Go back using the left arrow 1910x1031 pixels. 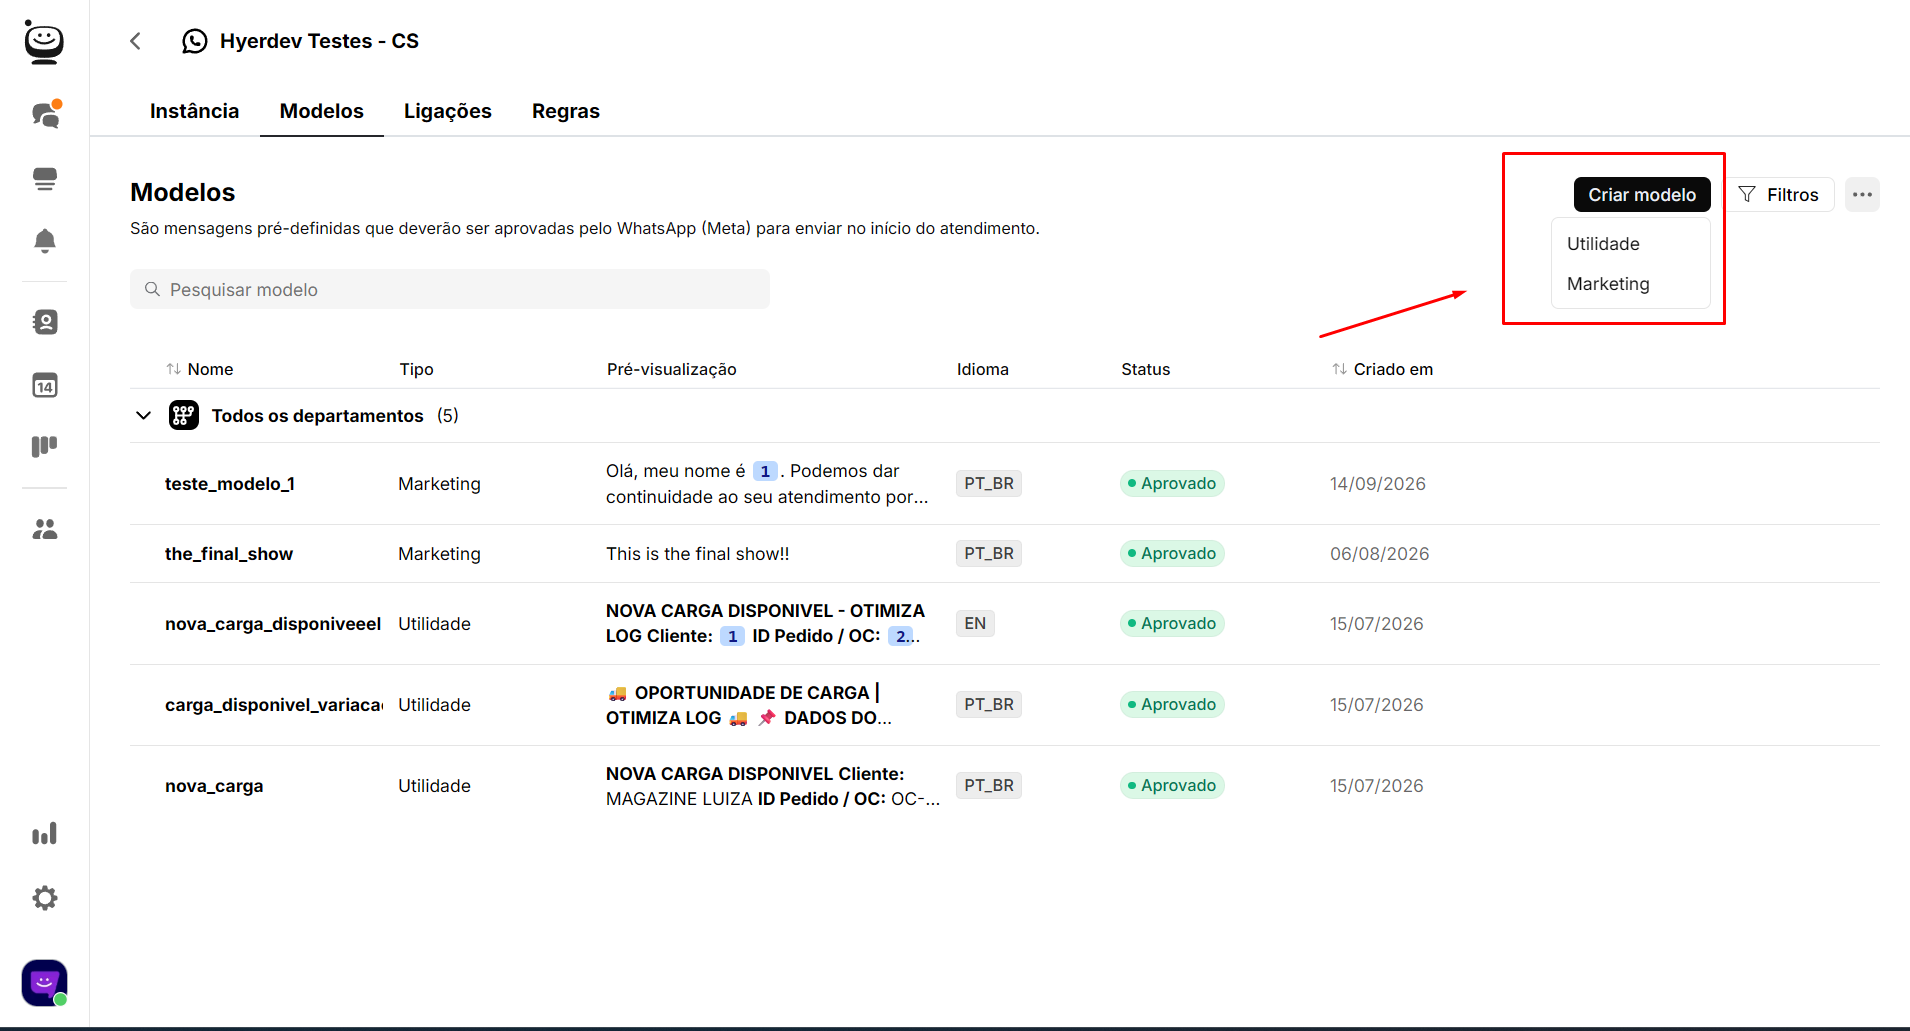tap(136, 41)
